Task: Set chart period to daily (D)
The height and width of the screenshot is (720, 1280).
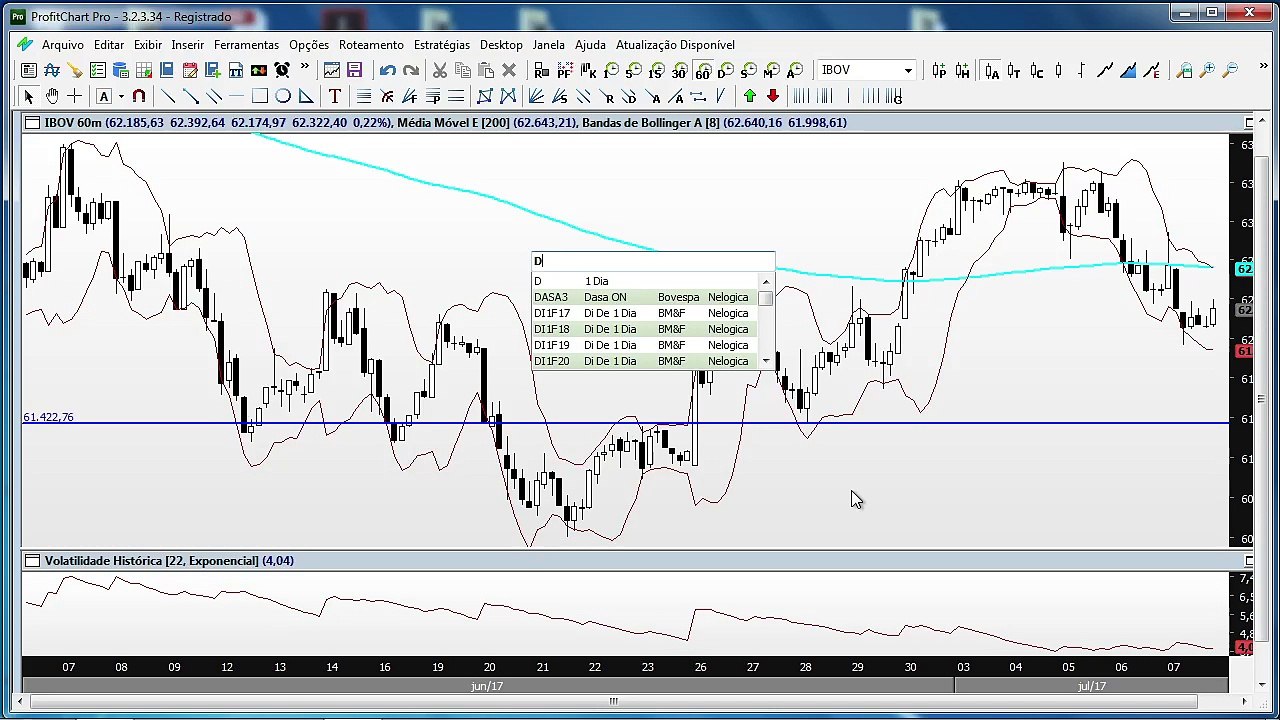Action: point(725,70)
